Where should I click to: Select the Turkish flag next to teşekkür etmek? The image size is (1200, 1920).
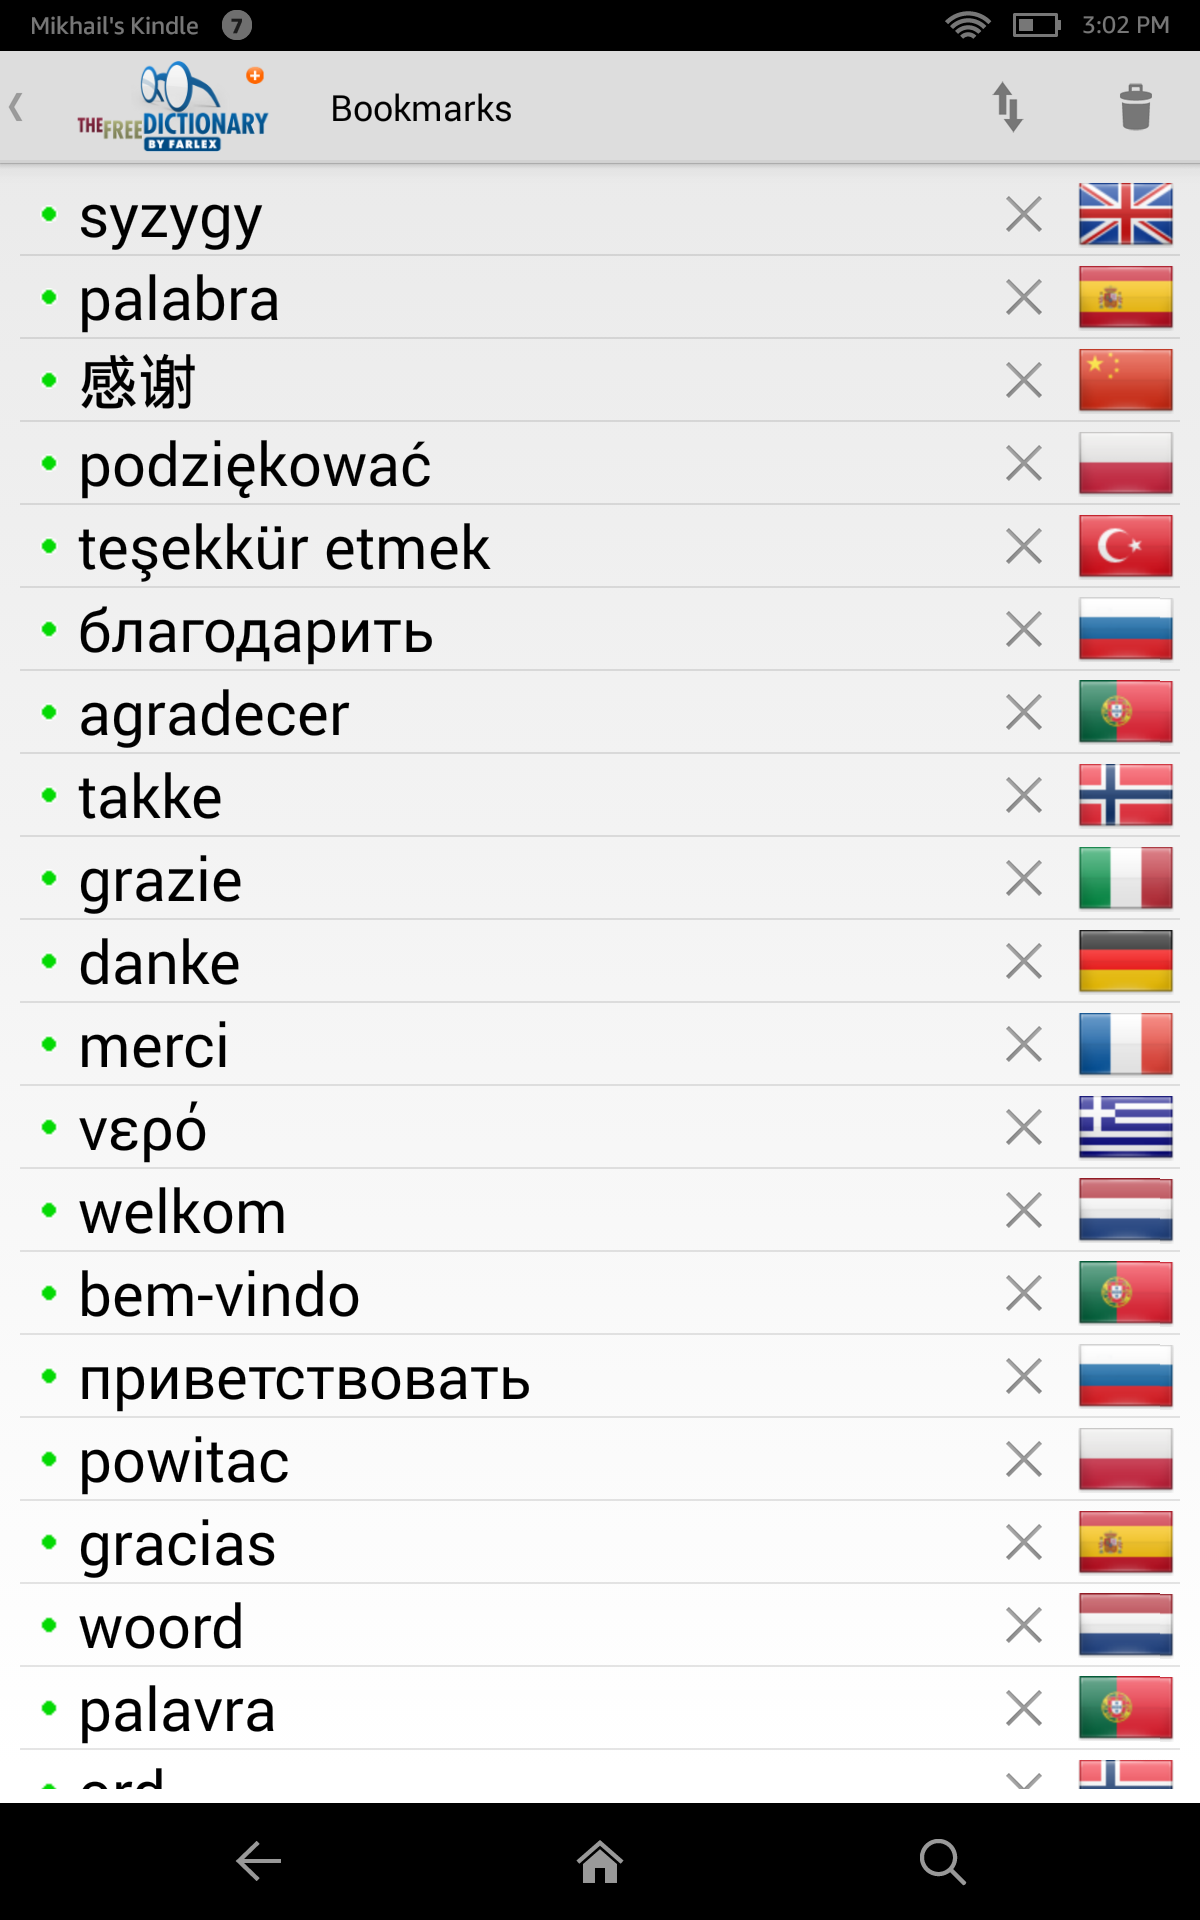coord(1124,546)
